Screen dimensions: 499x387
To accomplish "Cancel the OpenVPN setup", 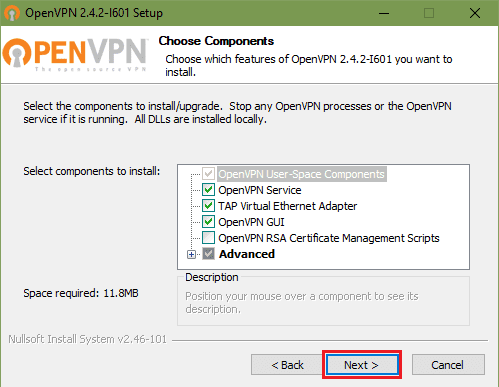I will (x=448, y=365).
